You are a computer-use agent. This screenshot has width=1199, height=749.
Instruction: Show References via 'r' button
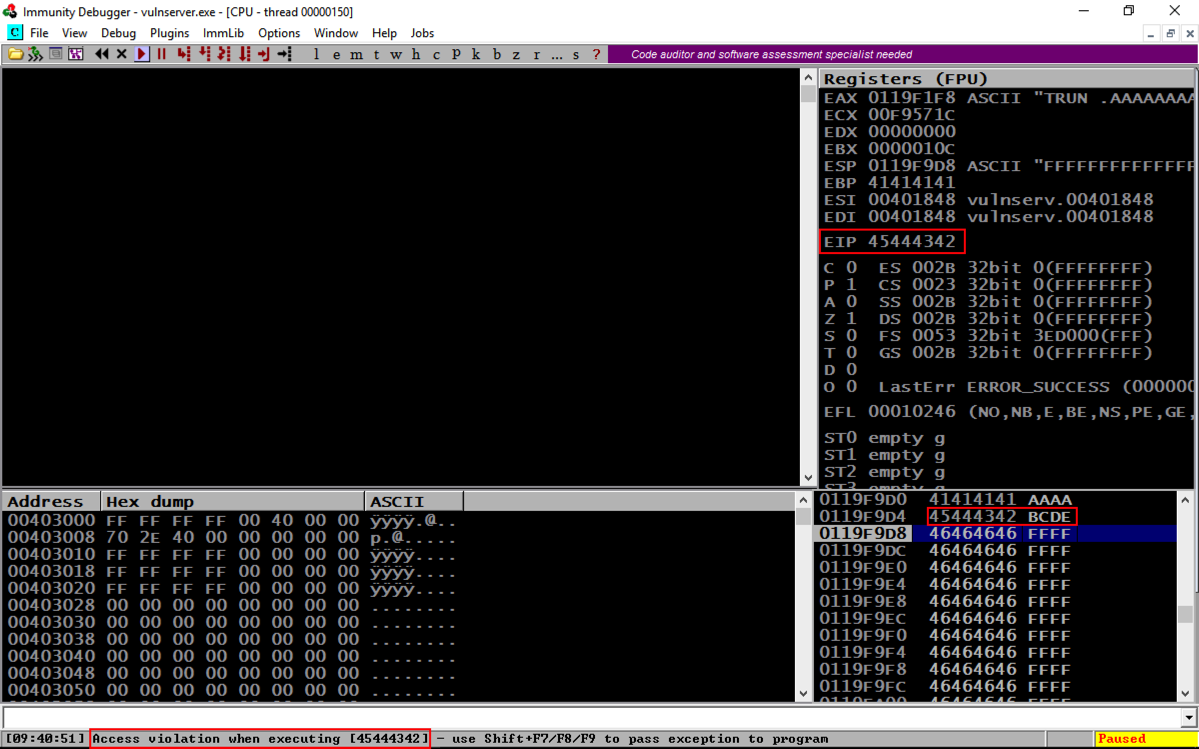(x=536, y=54)
